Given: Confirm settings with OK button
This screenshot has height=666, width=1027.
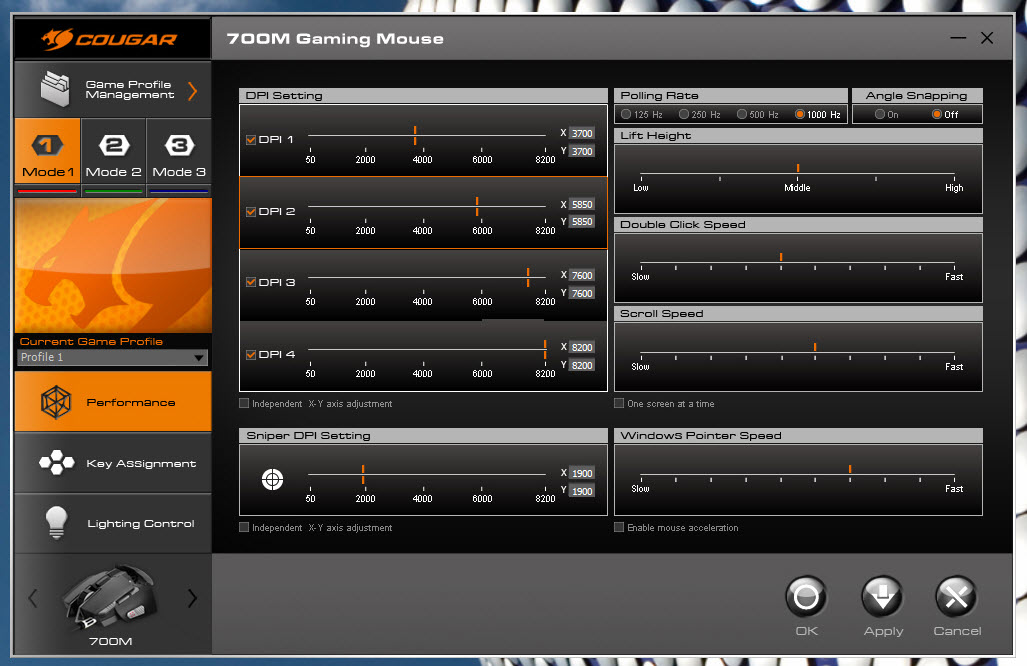Looking at the screenshot, I should pyautogui.click(x=806, y=597).
